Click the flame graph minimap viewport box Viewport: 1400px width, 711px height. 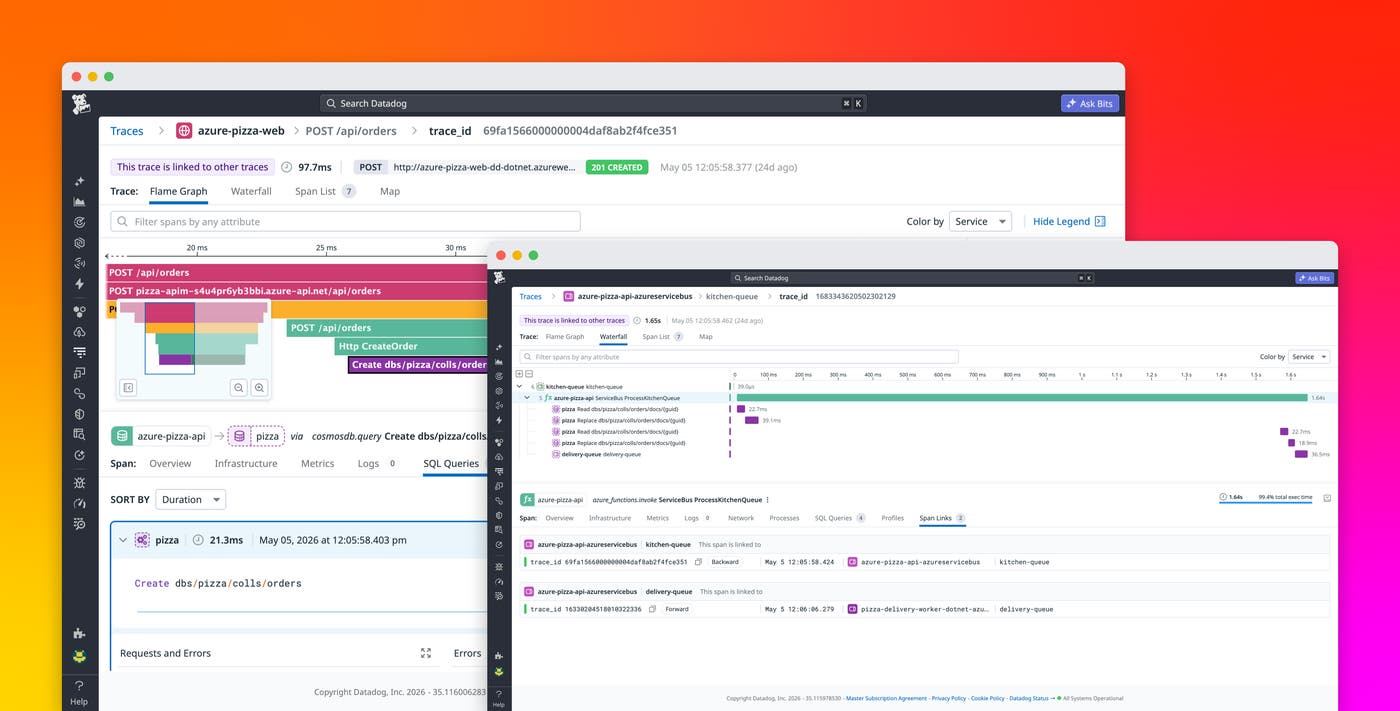point(169,339)
